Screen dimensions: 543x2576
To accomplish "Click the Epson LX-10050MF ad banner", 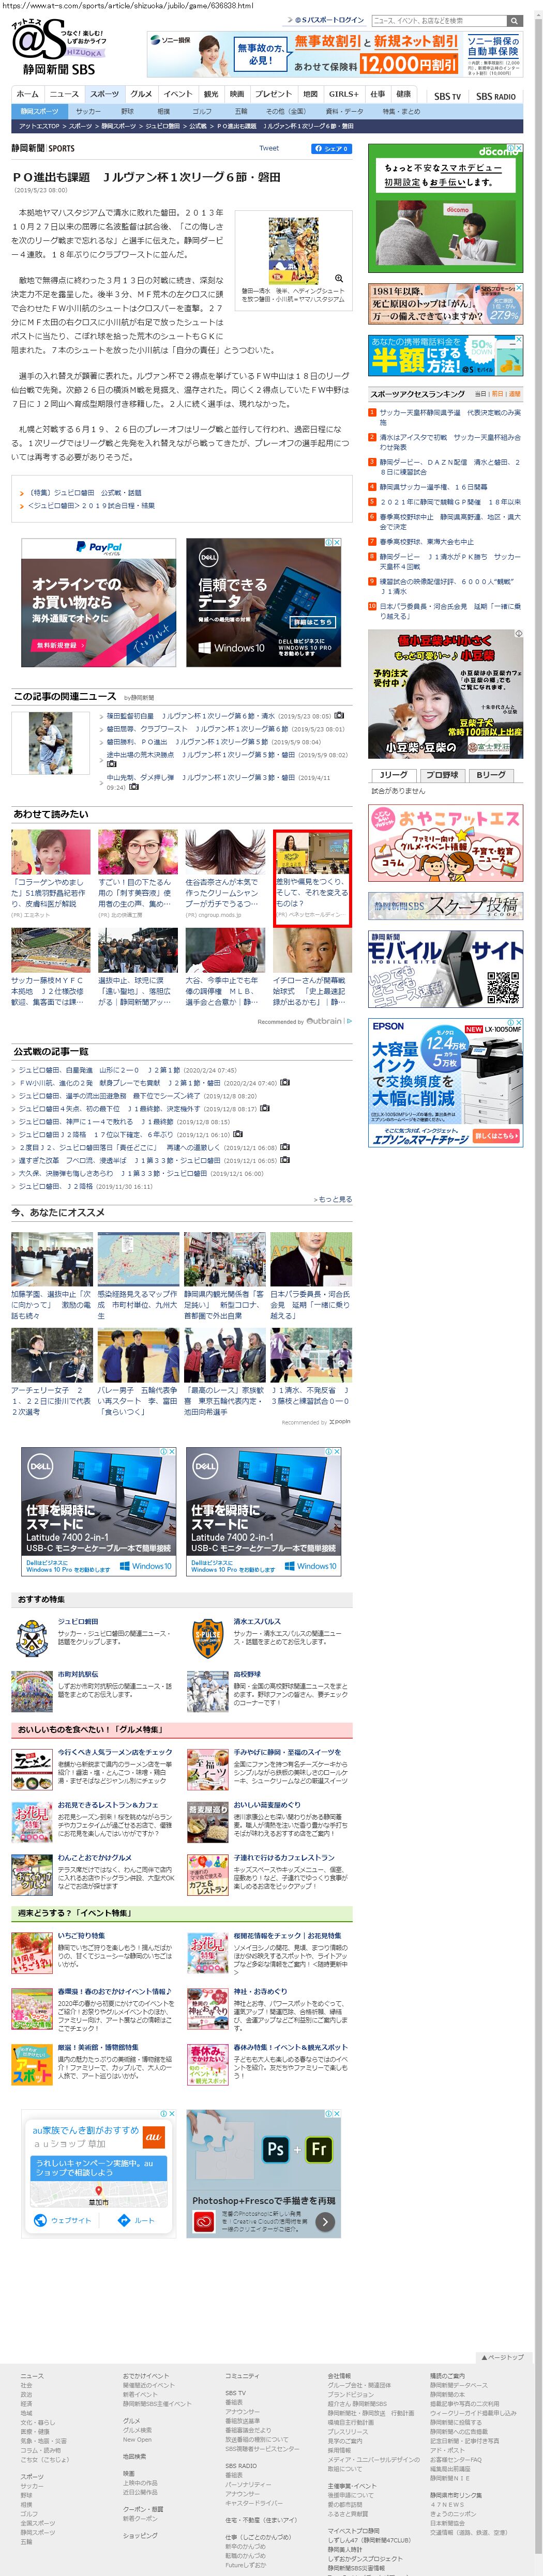I will click(445, 1083).
